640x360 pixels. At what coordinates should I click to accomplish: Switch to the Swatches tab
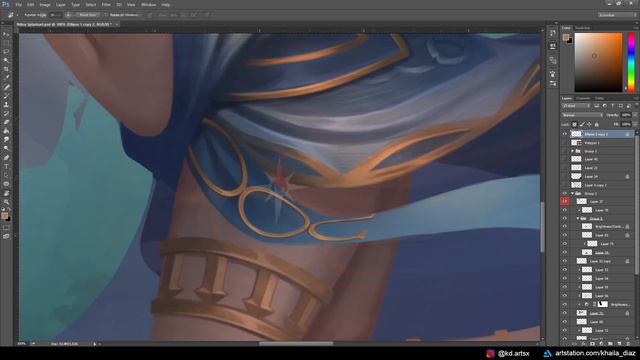pos(582,28)
